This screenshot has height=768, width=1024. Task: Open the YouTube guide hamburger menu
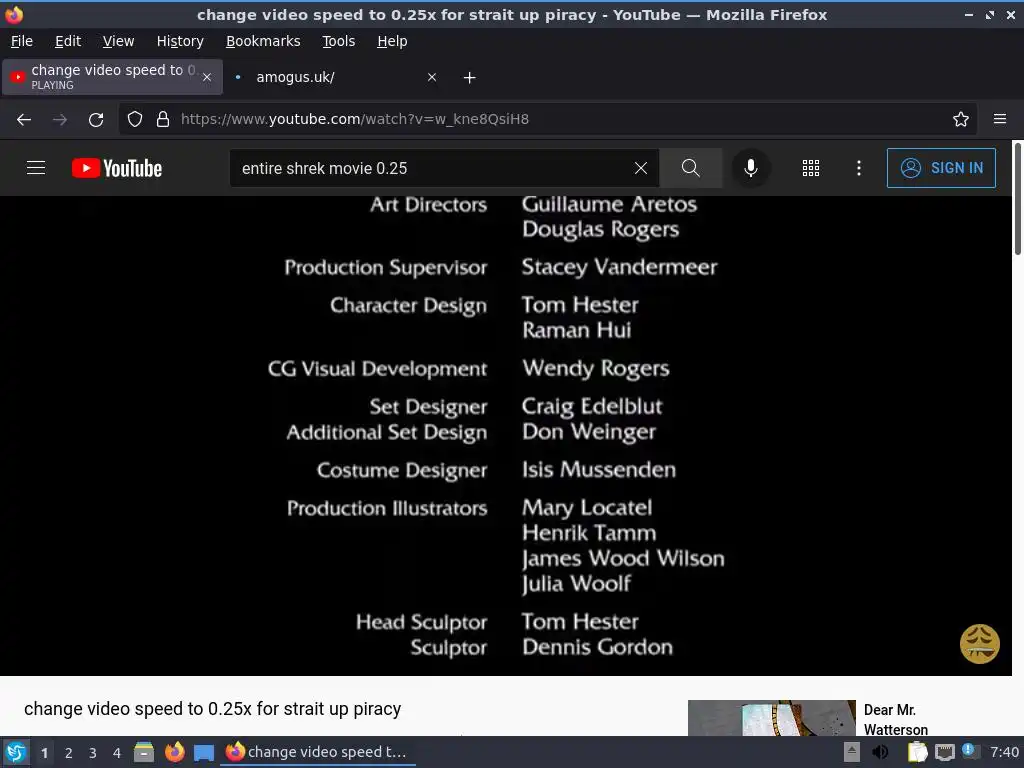[x=36, y=168]
